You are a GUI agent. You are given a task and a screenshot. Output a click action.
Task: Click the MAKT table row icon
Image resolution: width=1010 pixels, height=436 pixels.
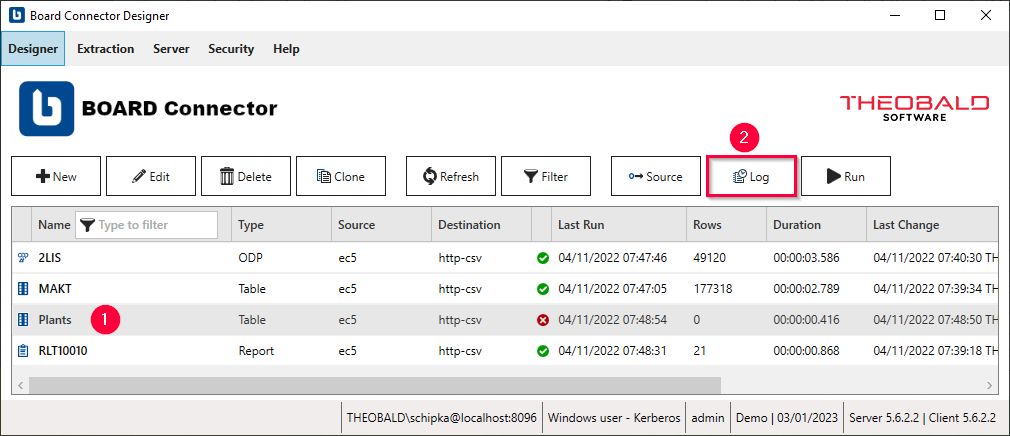coord(23,289)
